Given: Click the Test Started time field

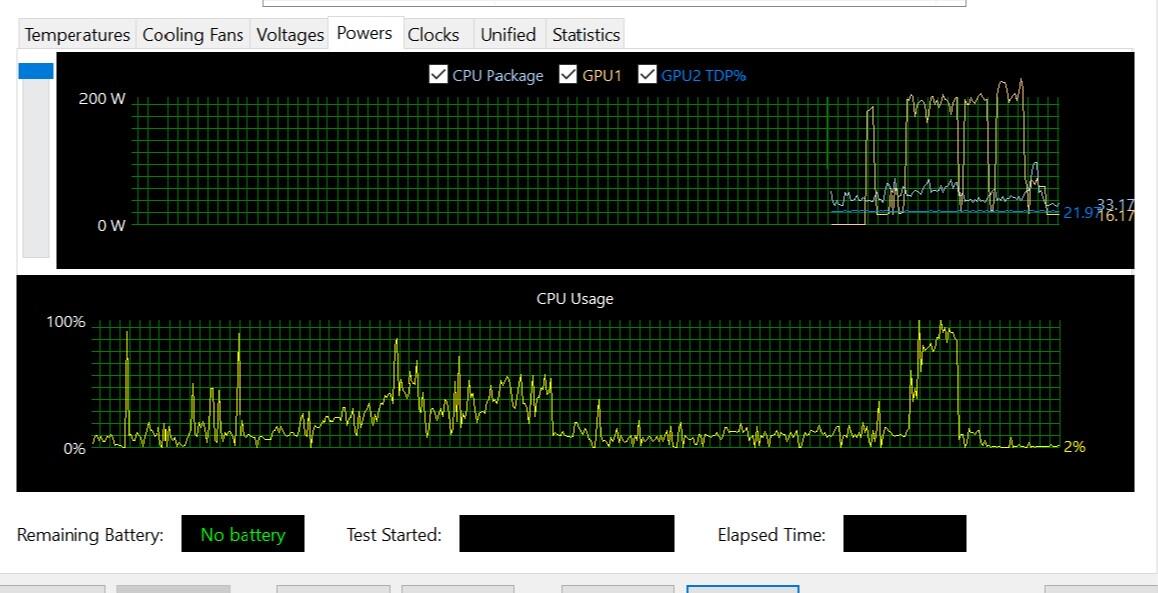Looking at the screenshot, I should (x=566, y=534).
